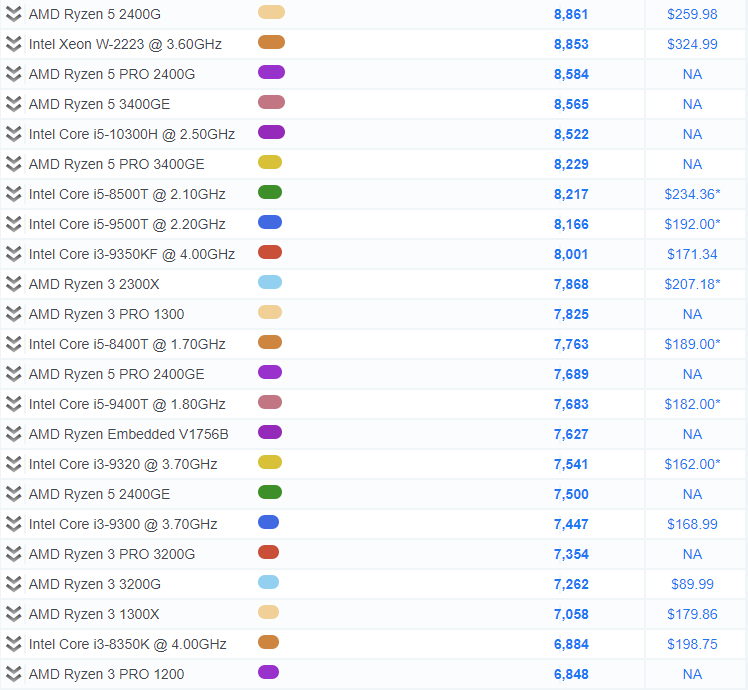Expand the AMD Ryzen 3 2300X row chevron

pyautogui.click(x=13, y=284)
